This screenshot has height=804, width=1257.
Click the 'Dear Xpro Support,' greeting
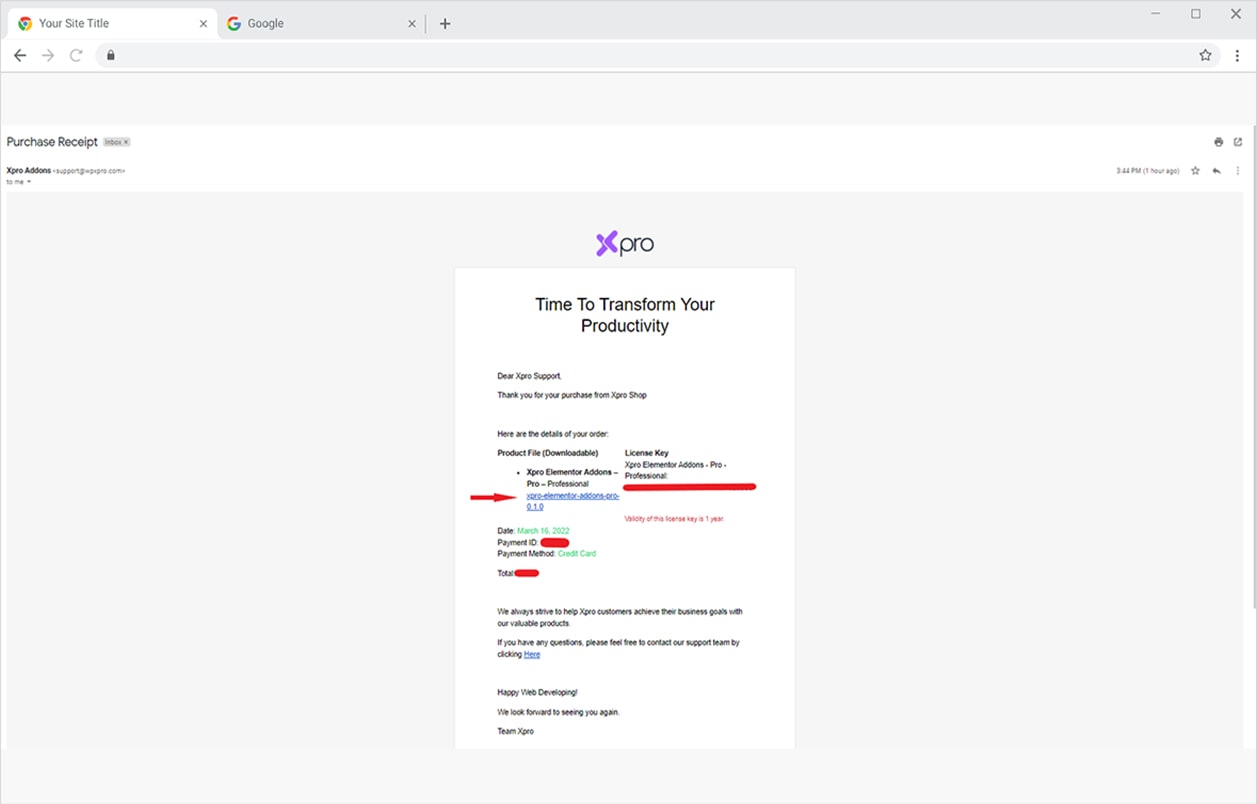pyautogui.click(x=530, y=376)
